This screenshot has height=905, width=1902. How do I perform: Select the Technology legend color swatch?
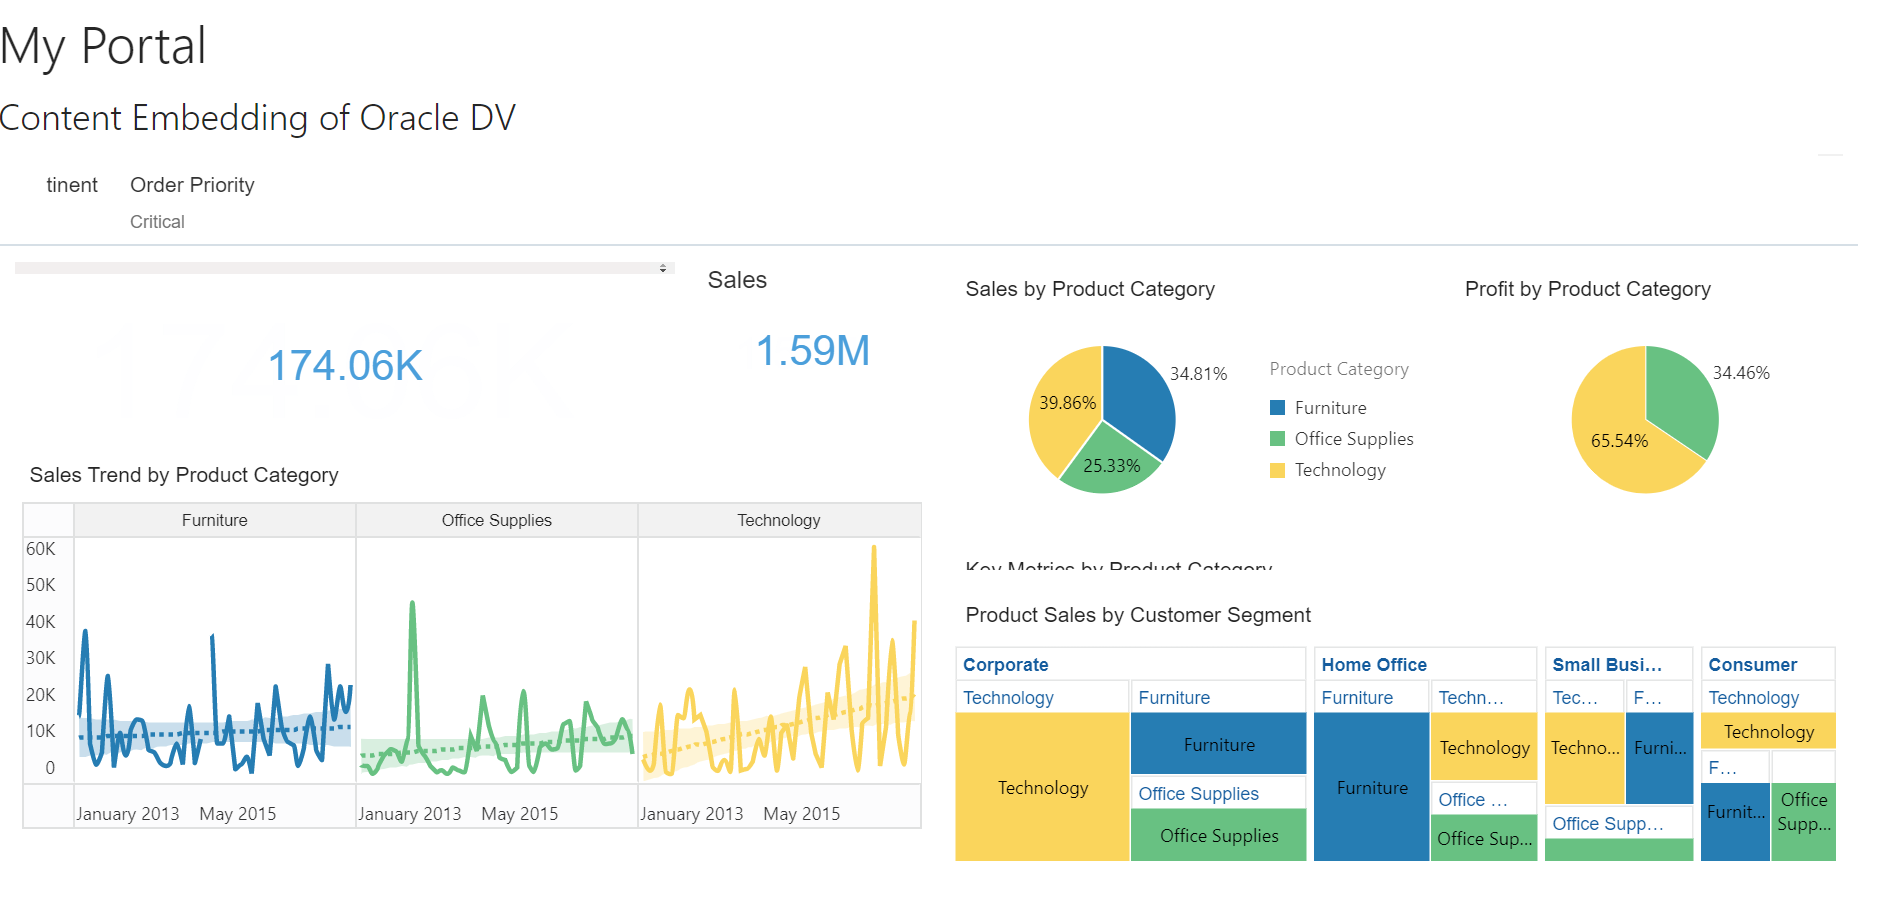[x=1277, y=469]
